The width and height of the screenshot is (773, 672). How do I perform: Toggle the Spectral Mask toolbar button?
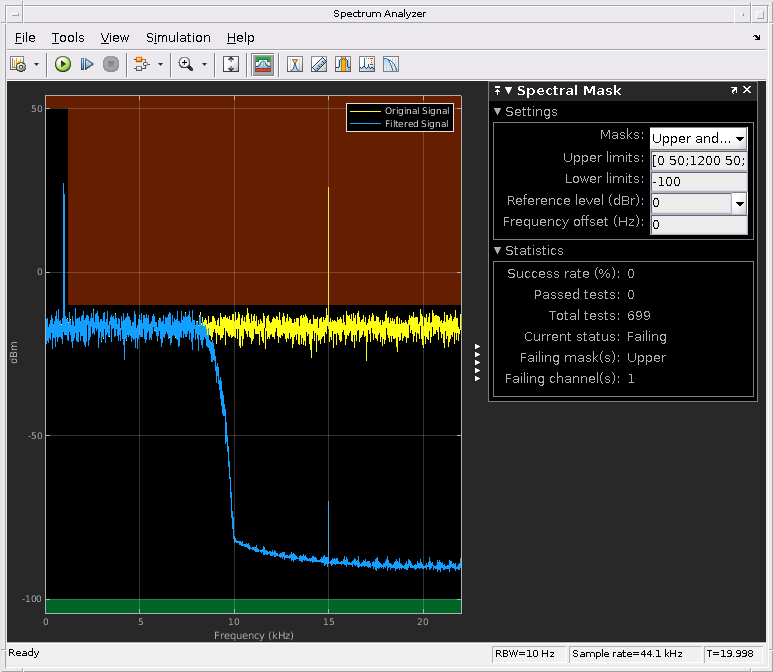pos(263,64)
